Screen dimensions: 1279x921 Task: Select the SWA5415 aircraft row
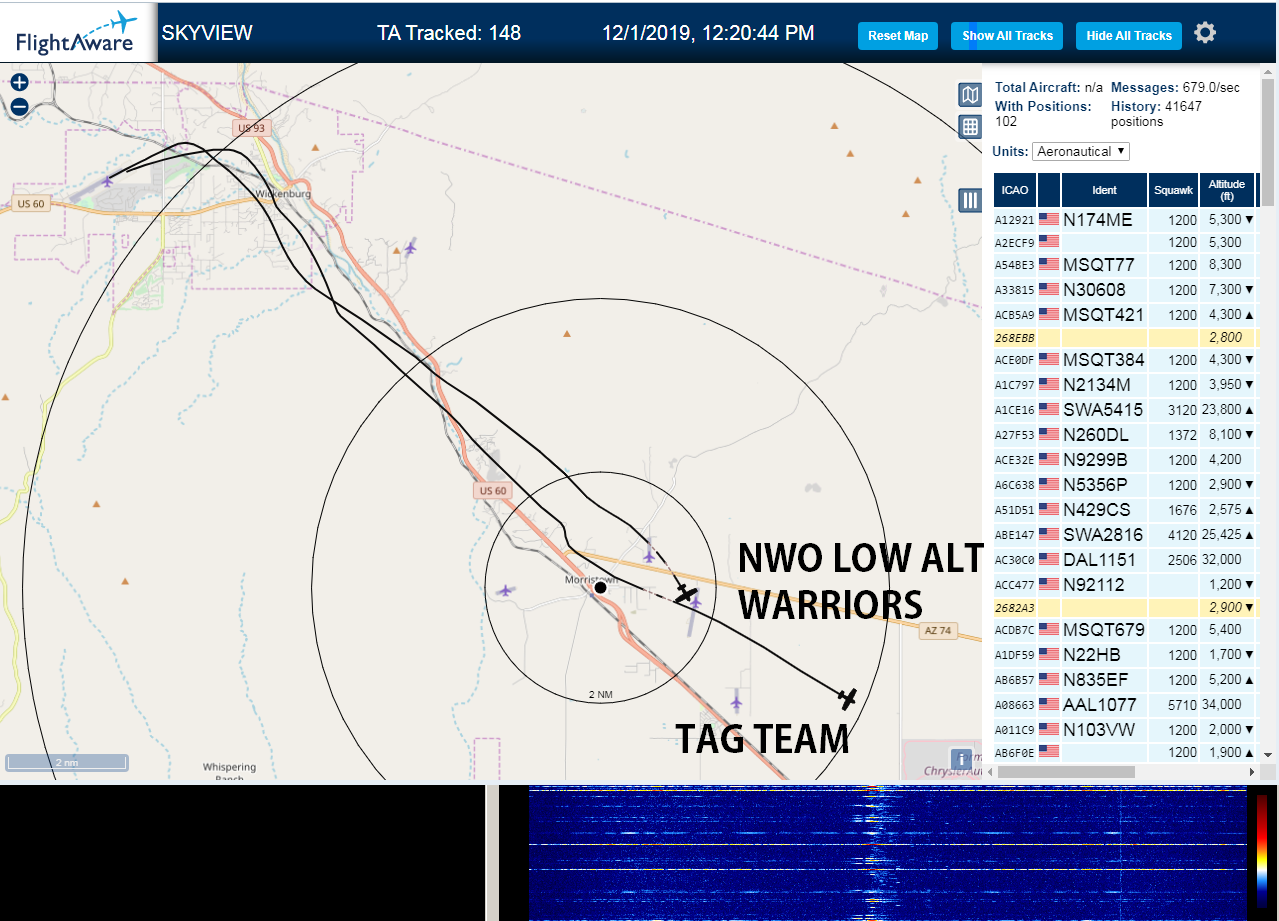point(1125,410)
